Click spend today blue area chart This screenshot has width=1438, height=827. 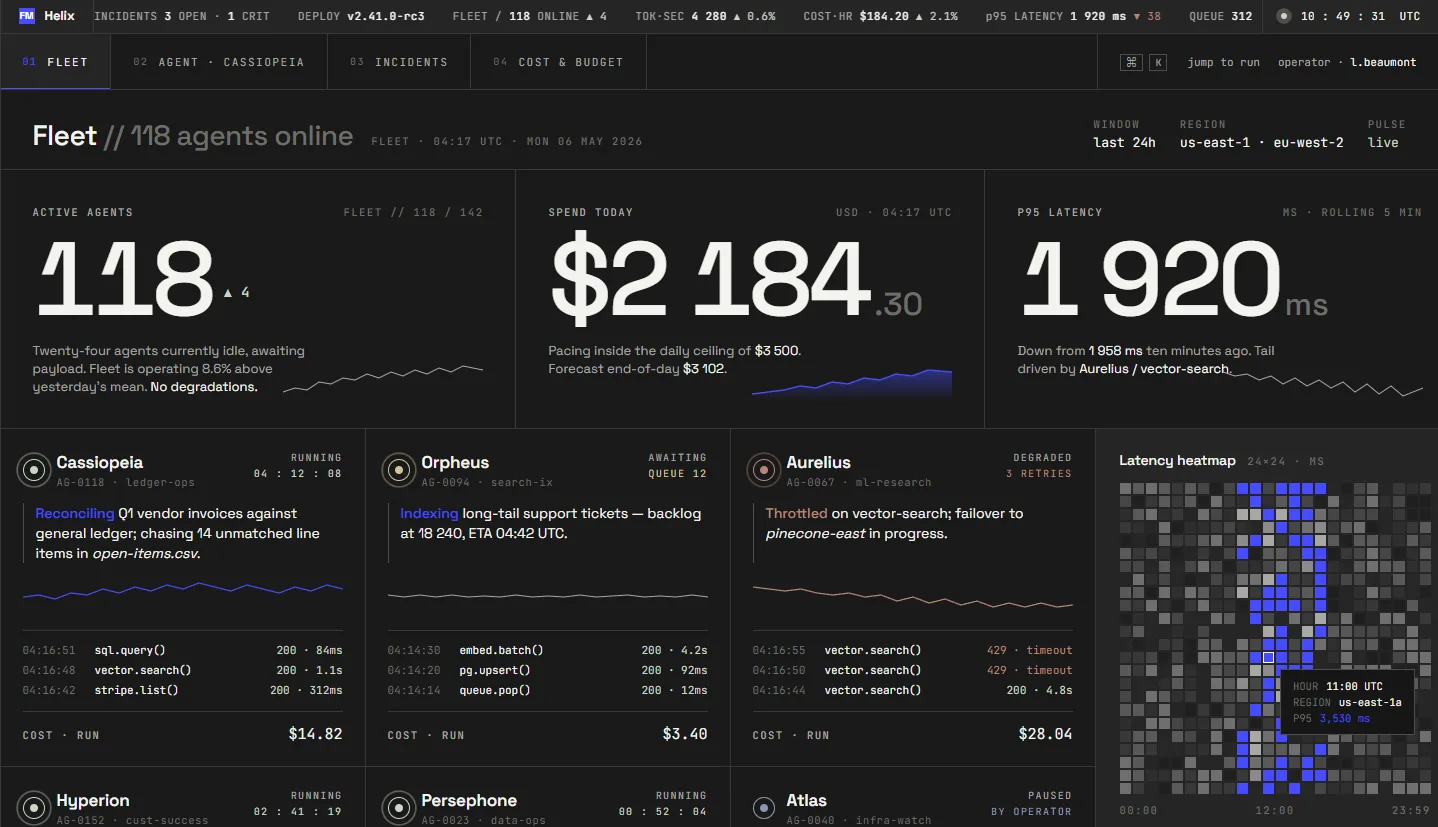coord(852,383)
